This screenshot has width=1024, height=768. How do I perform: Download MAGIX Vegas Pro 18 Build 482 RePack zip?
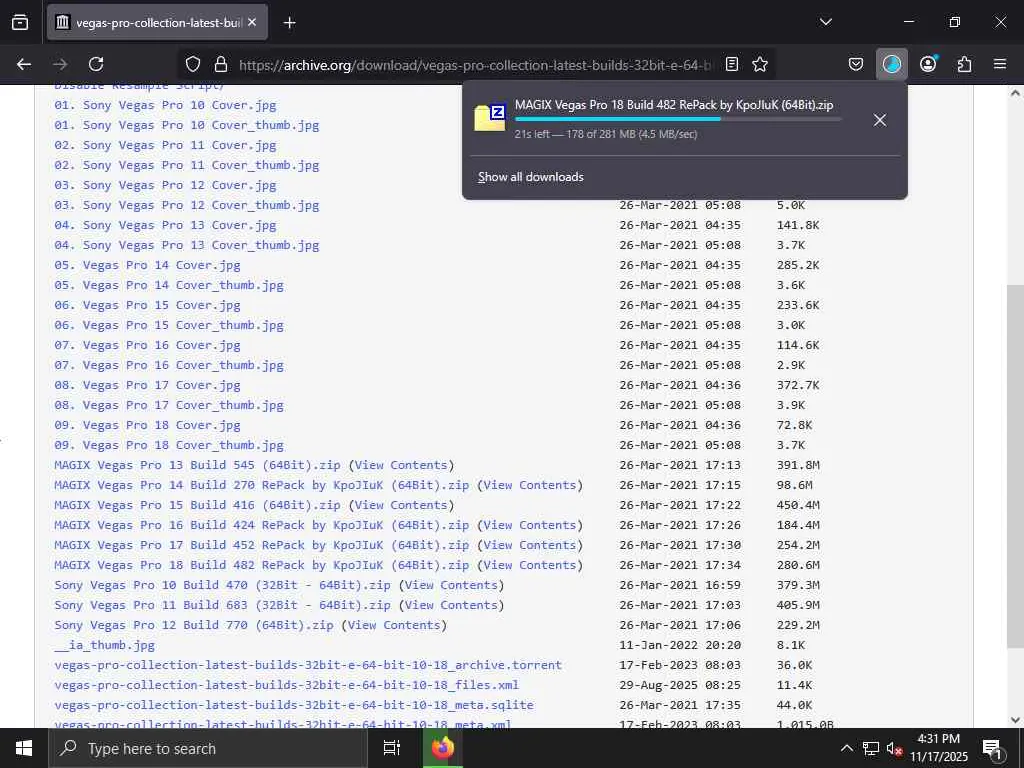pos(261,566)
